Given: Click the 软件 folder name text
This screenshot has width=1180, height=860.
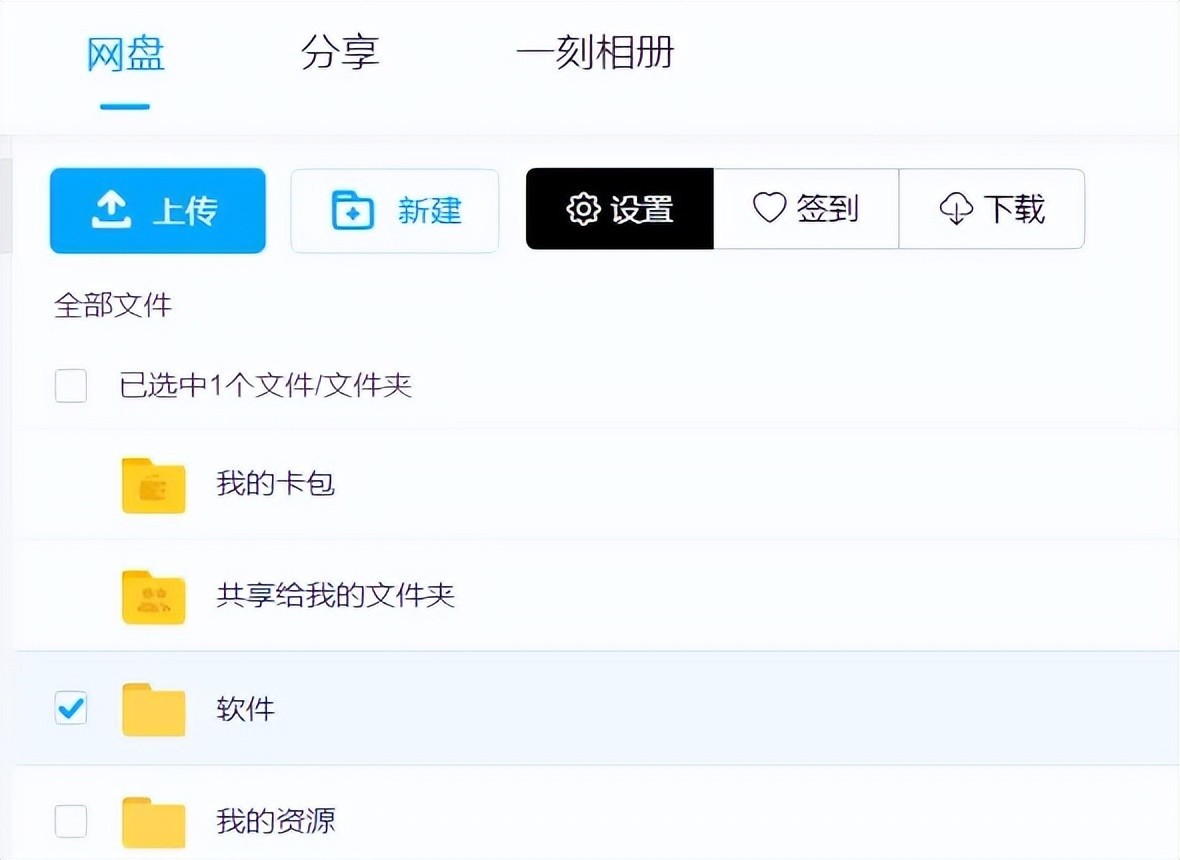Looking at the screenshot, I should coord(245,709).
